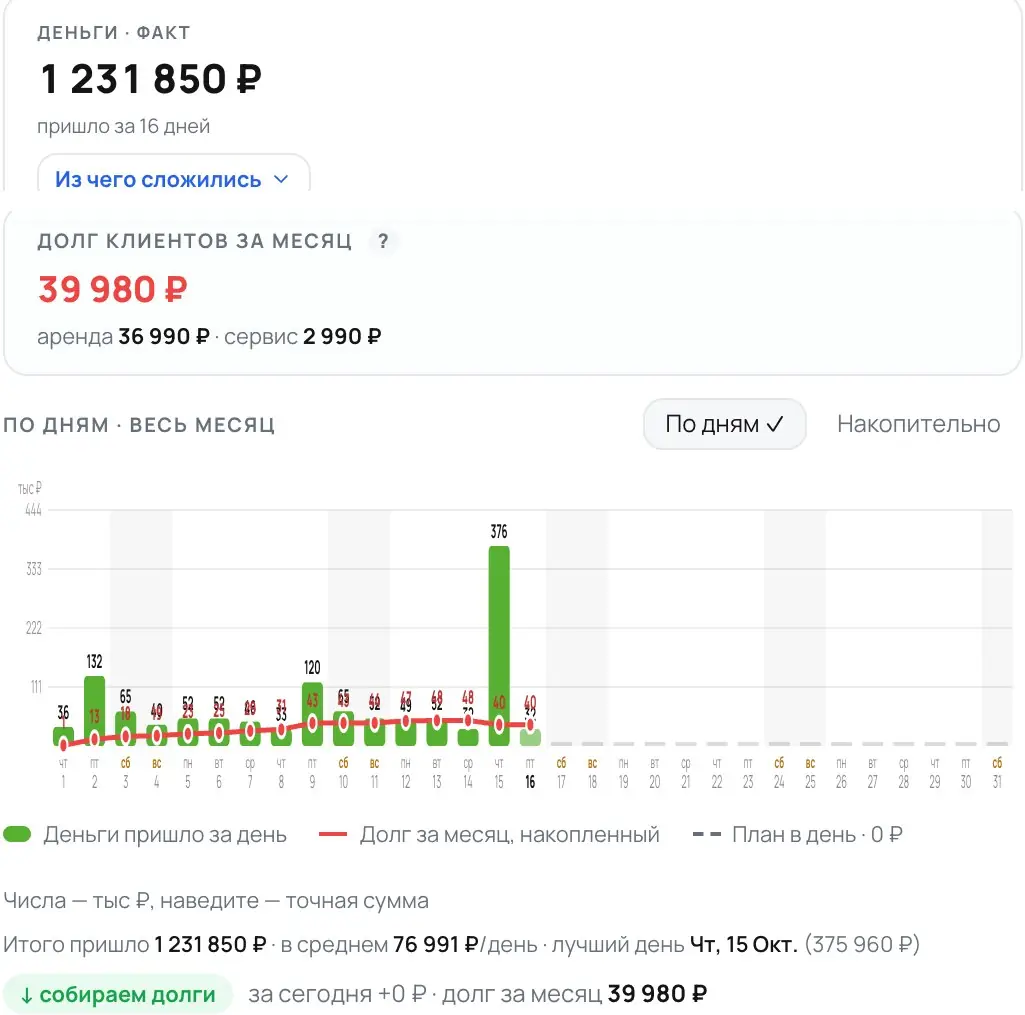1025x1015 pixels.
Task: Click the bold day "16" axis label
Action: 530,782
